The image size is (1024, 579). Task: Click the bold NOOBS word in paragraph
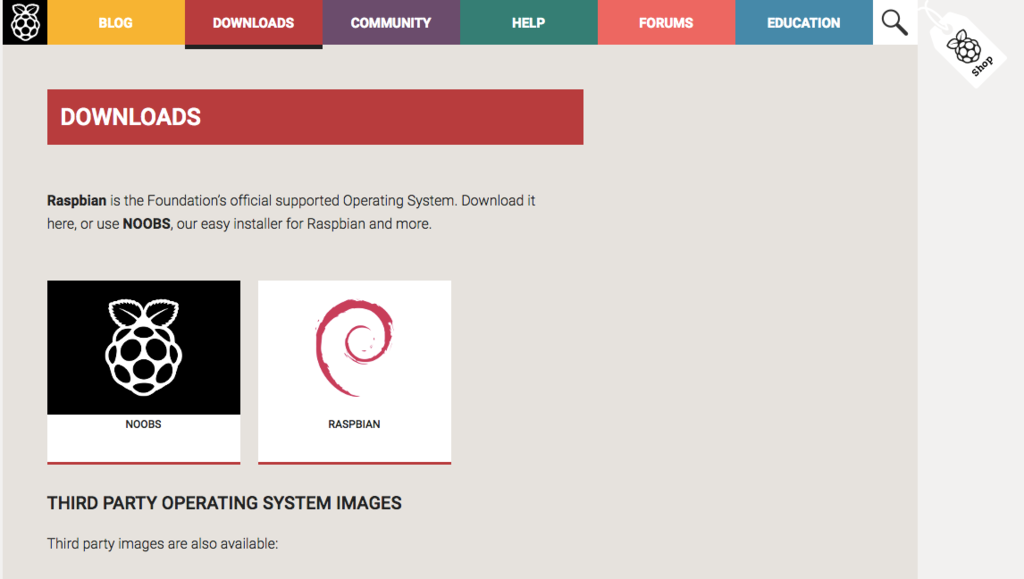pos(146,224)
